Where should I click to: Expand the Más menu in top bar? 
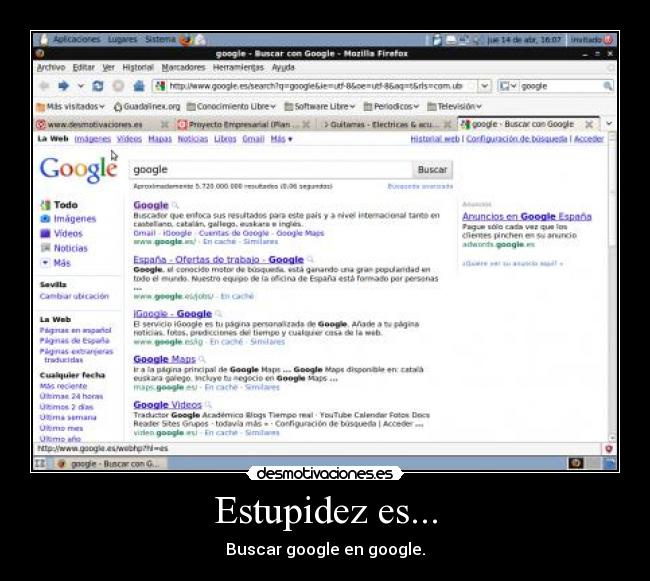tap(281, 139)
